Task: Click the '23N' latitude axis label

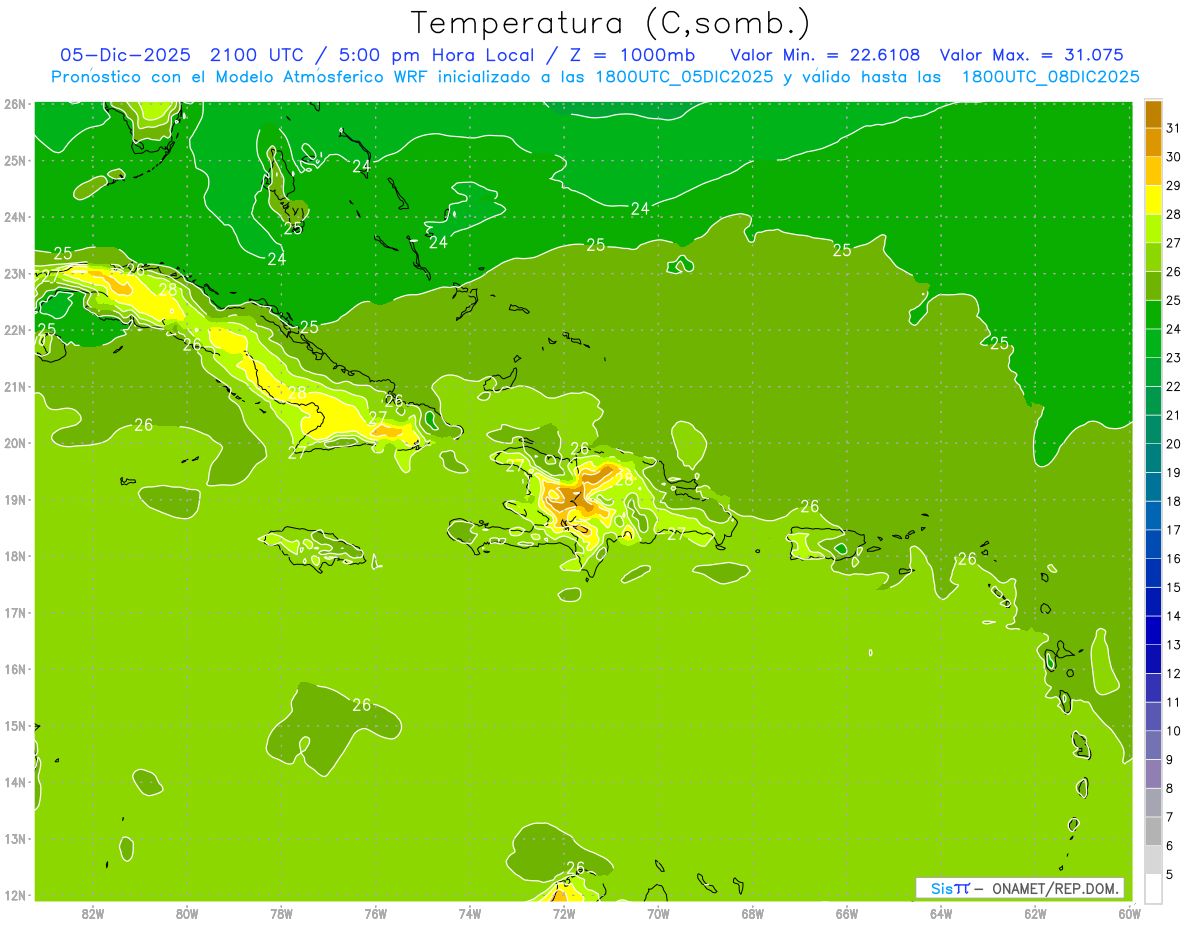Action: pyautogui.click(x=14, y=273)
